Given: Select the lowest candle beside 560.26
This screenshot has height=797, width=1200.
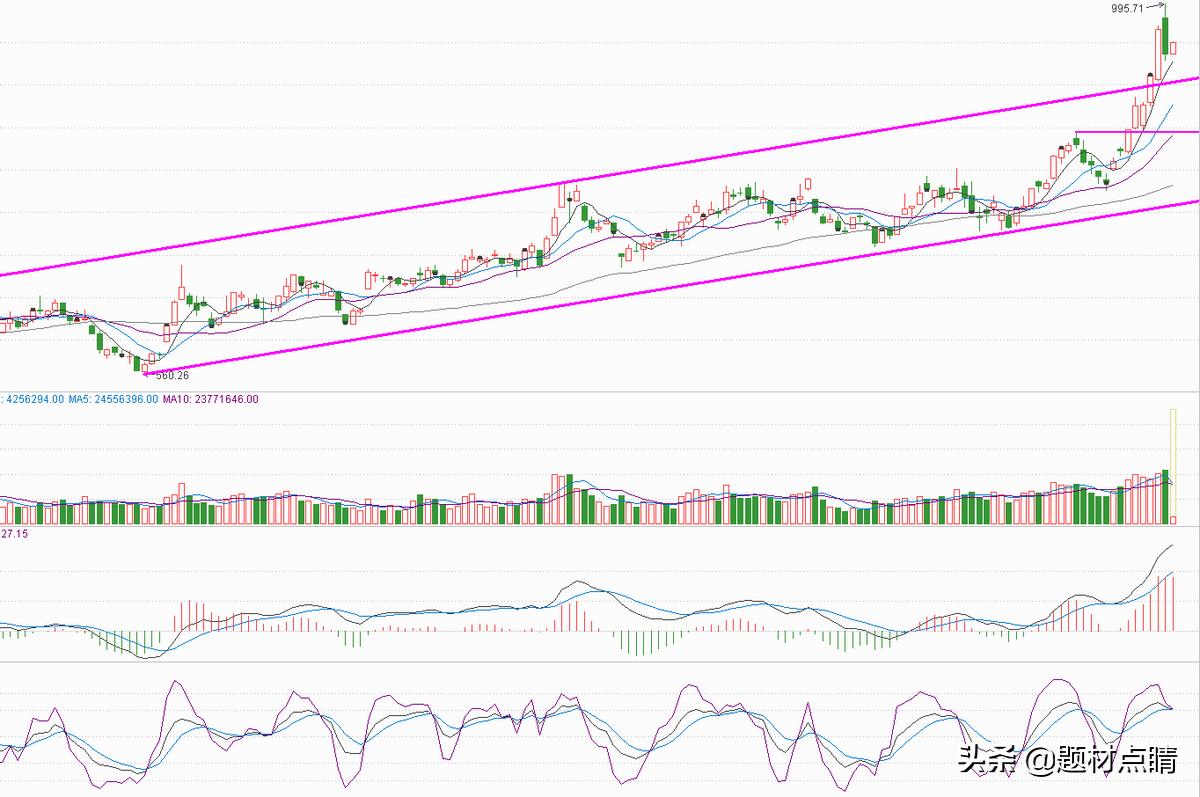Looking at the screenshot, I should click(145, 368).
